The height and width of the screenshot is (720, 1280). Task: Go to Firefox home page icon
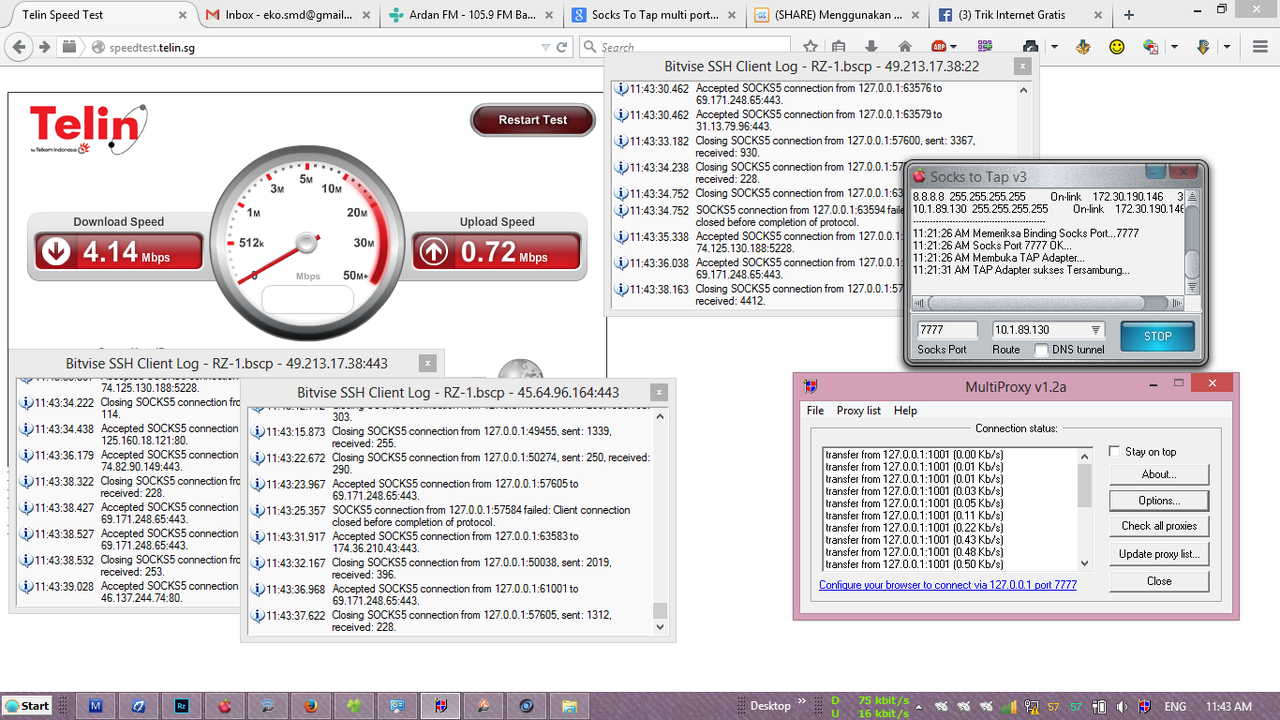(x=905, y=47)
